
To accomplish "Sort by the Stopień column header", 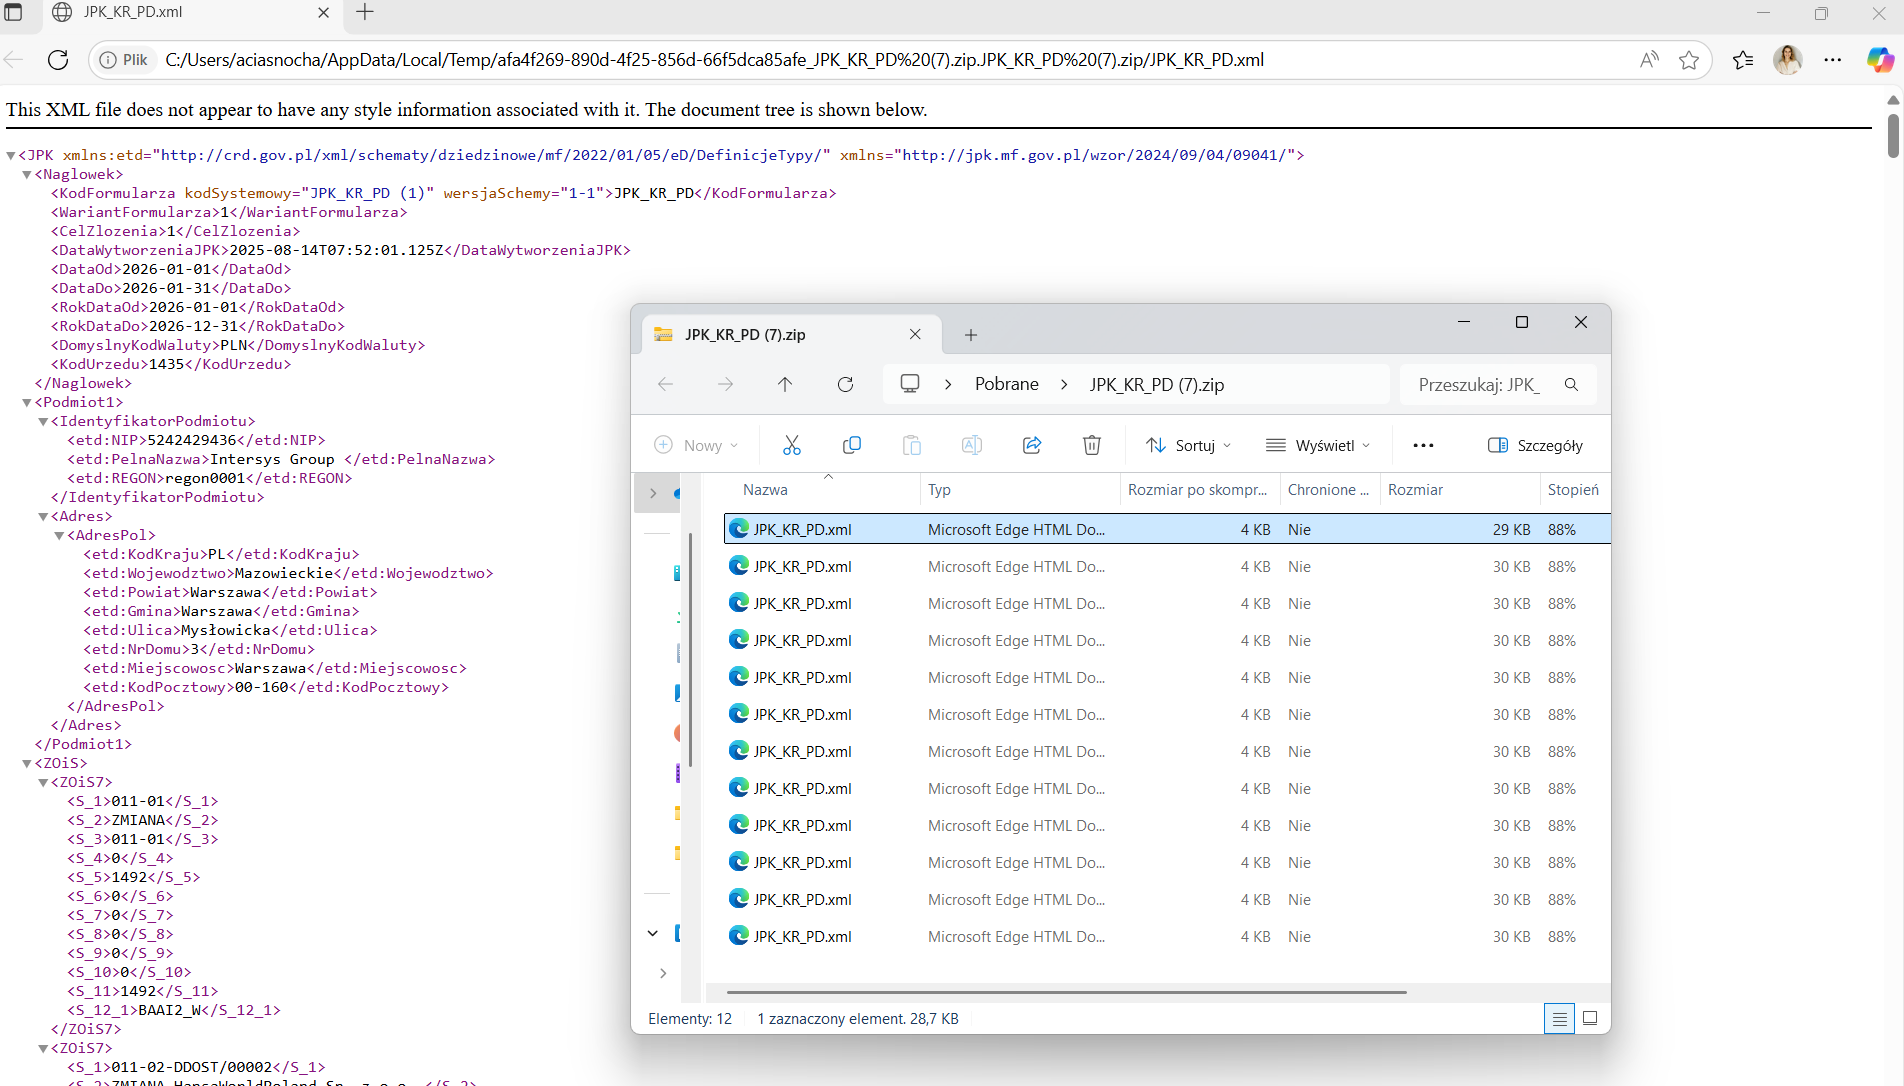I will tap(1574, 490).
